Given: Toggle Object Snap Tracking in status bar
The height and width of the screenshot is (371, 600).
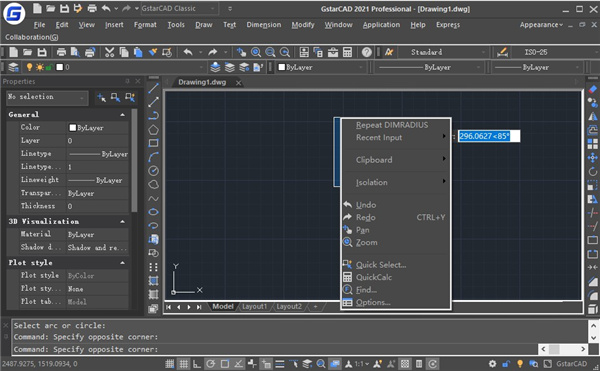Looking at the screenshot, I should (x=238, y=364).
